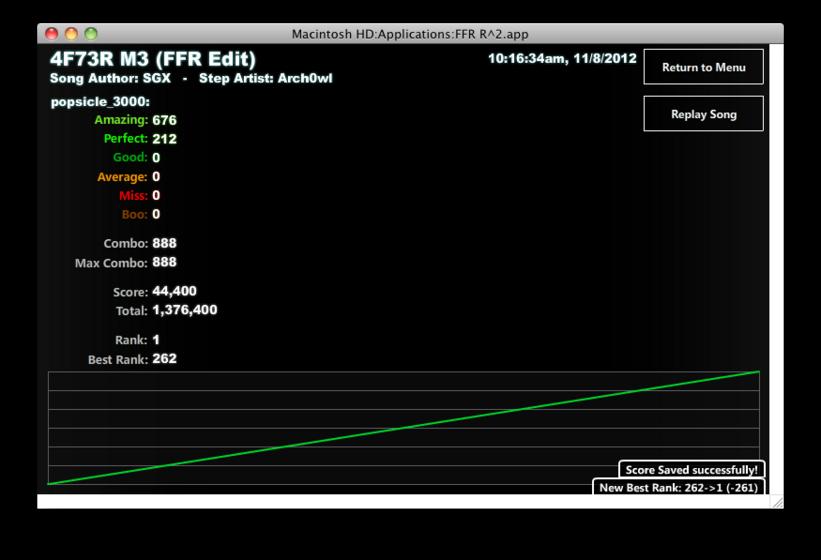Screen dimensions: 821x560
Task: Select the 4F73R M3 song title
Action: (153, 59)
